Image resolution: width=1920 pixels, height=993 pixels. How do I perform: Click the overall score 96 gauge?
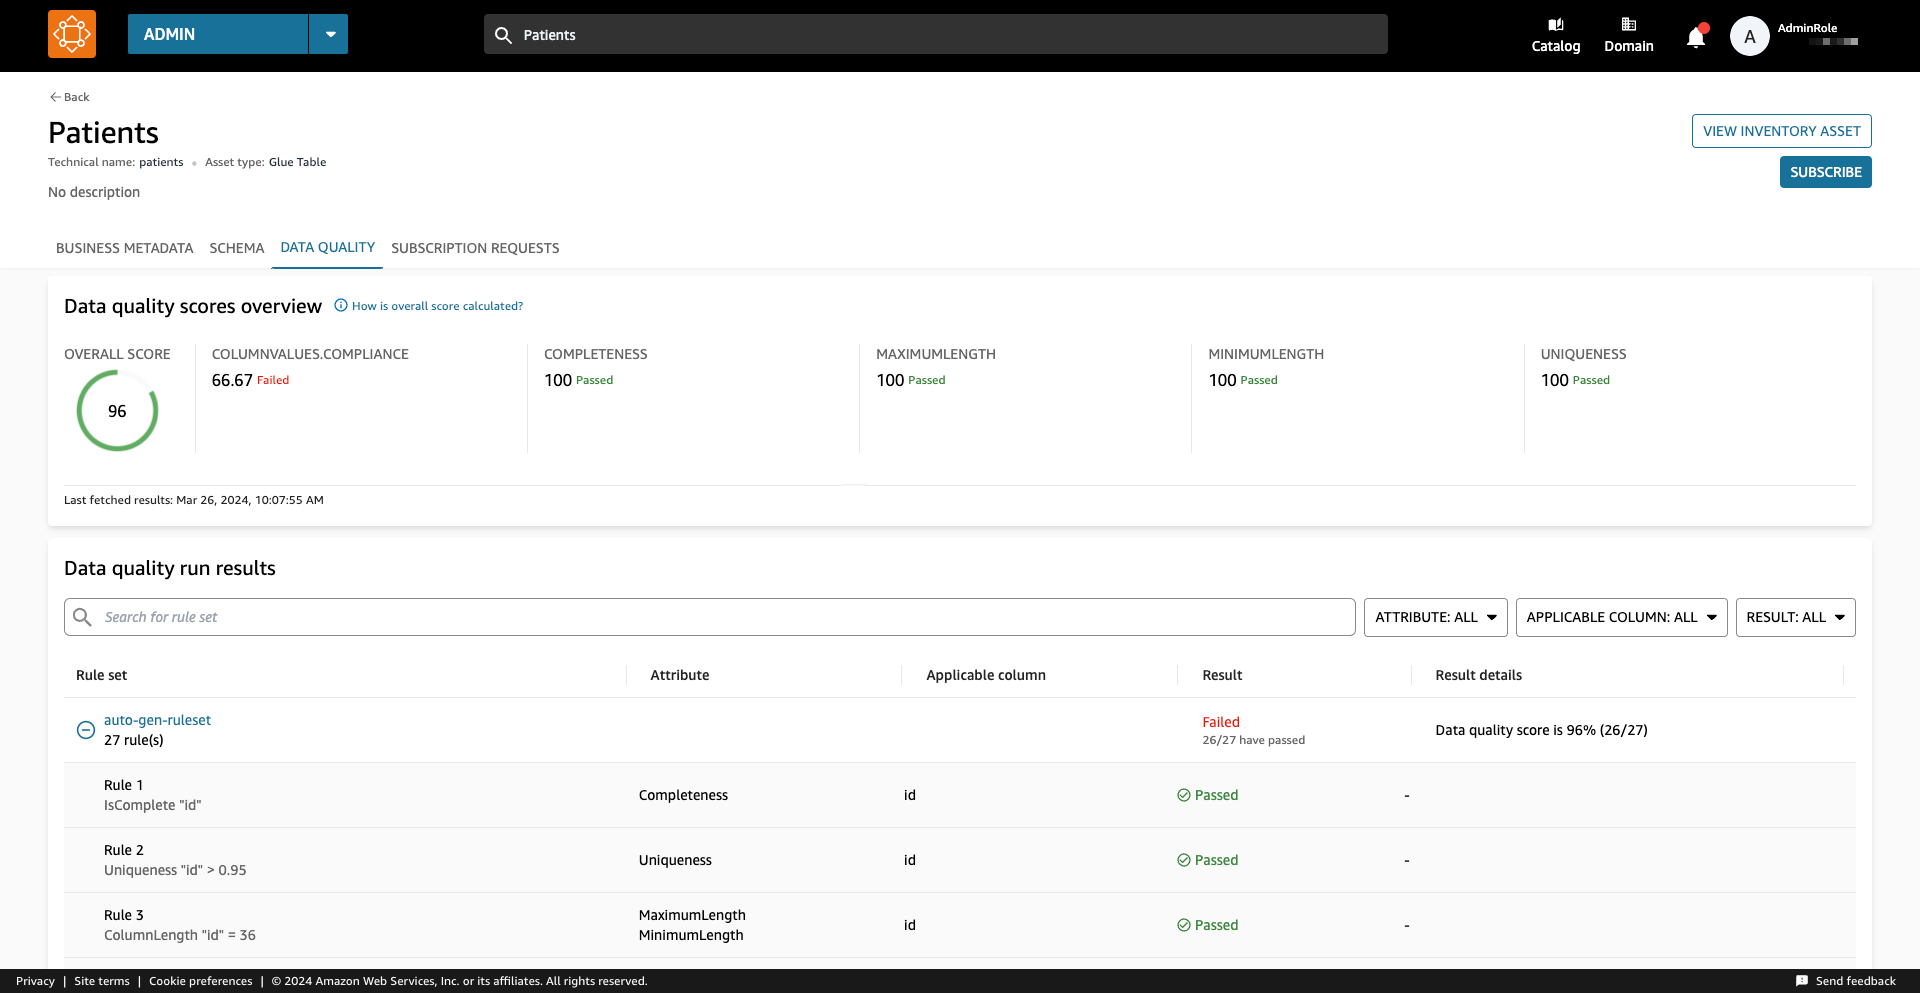click(117, 411)
